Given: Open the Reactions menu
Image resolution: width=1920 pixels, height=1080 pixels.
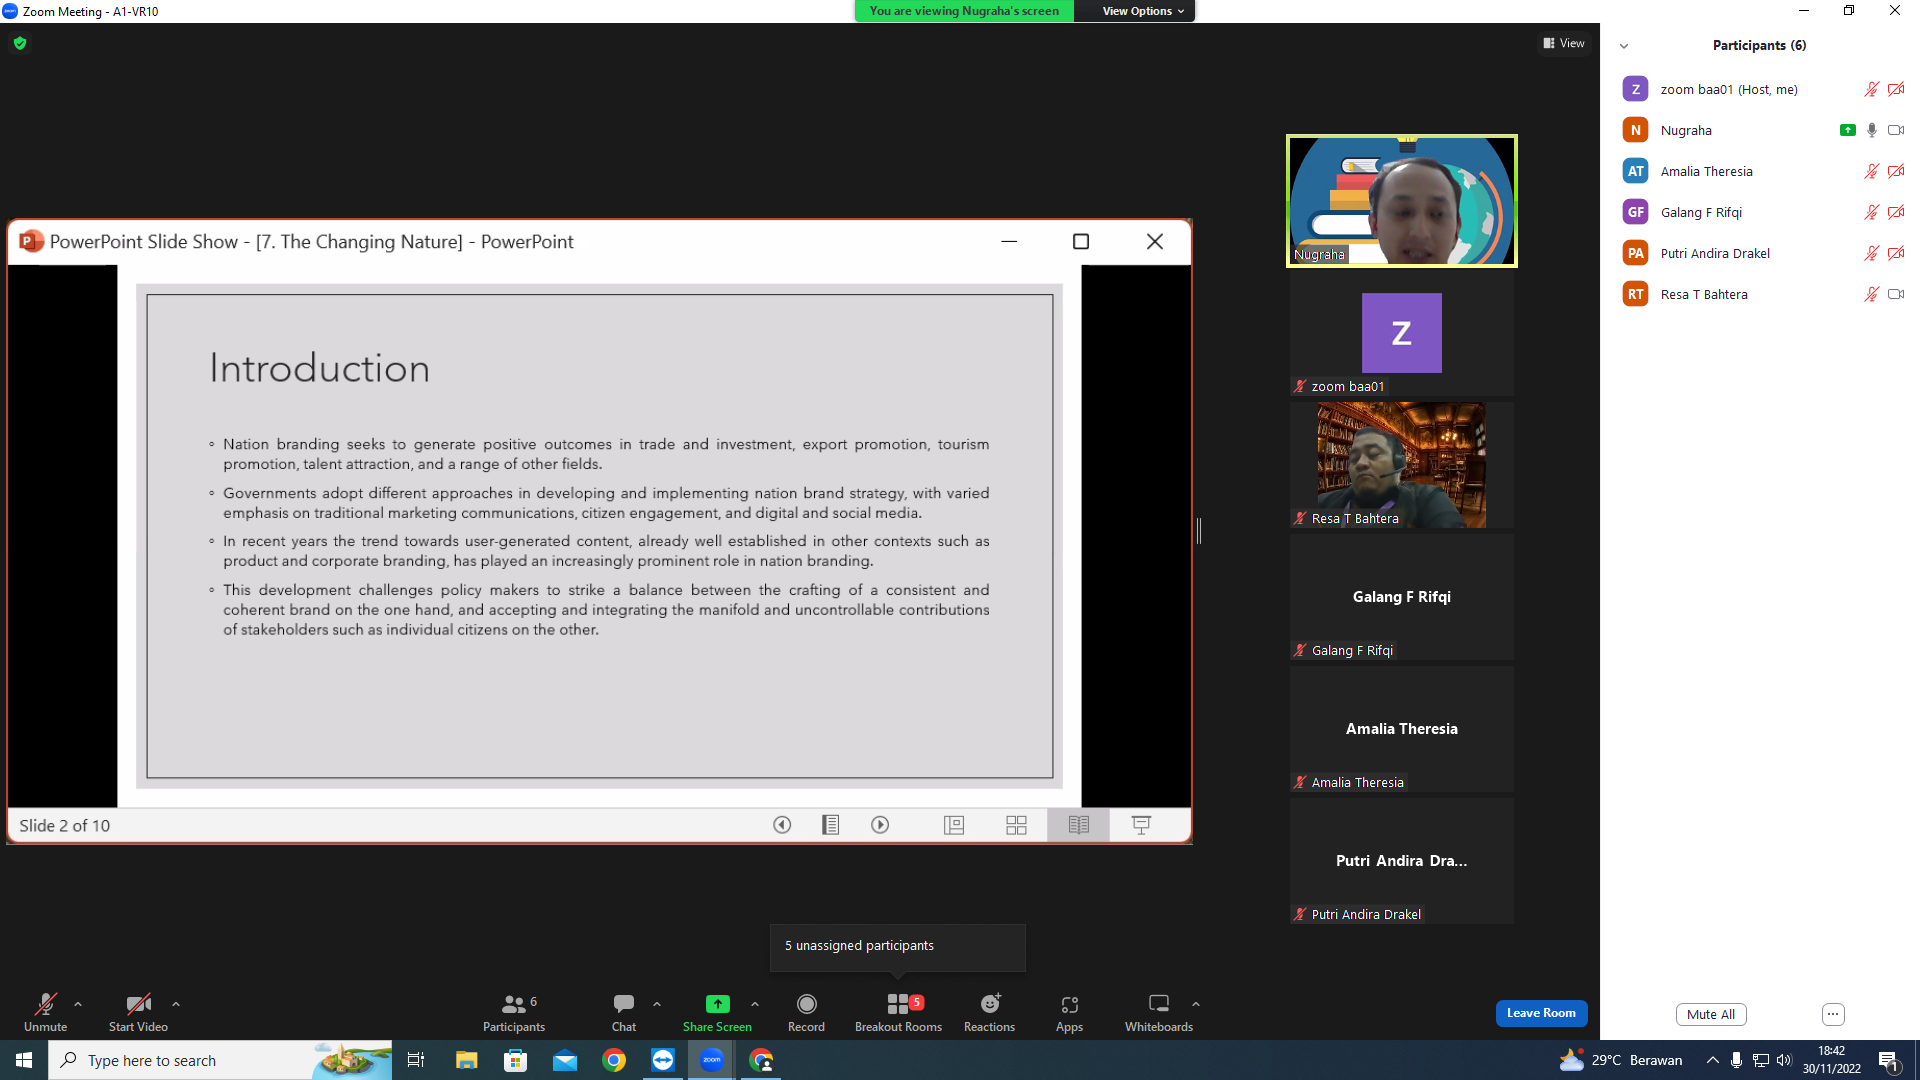Looking at the screenshot, I should tap(989, 1012).
